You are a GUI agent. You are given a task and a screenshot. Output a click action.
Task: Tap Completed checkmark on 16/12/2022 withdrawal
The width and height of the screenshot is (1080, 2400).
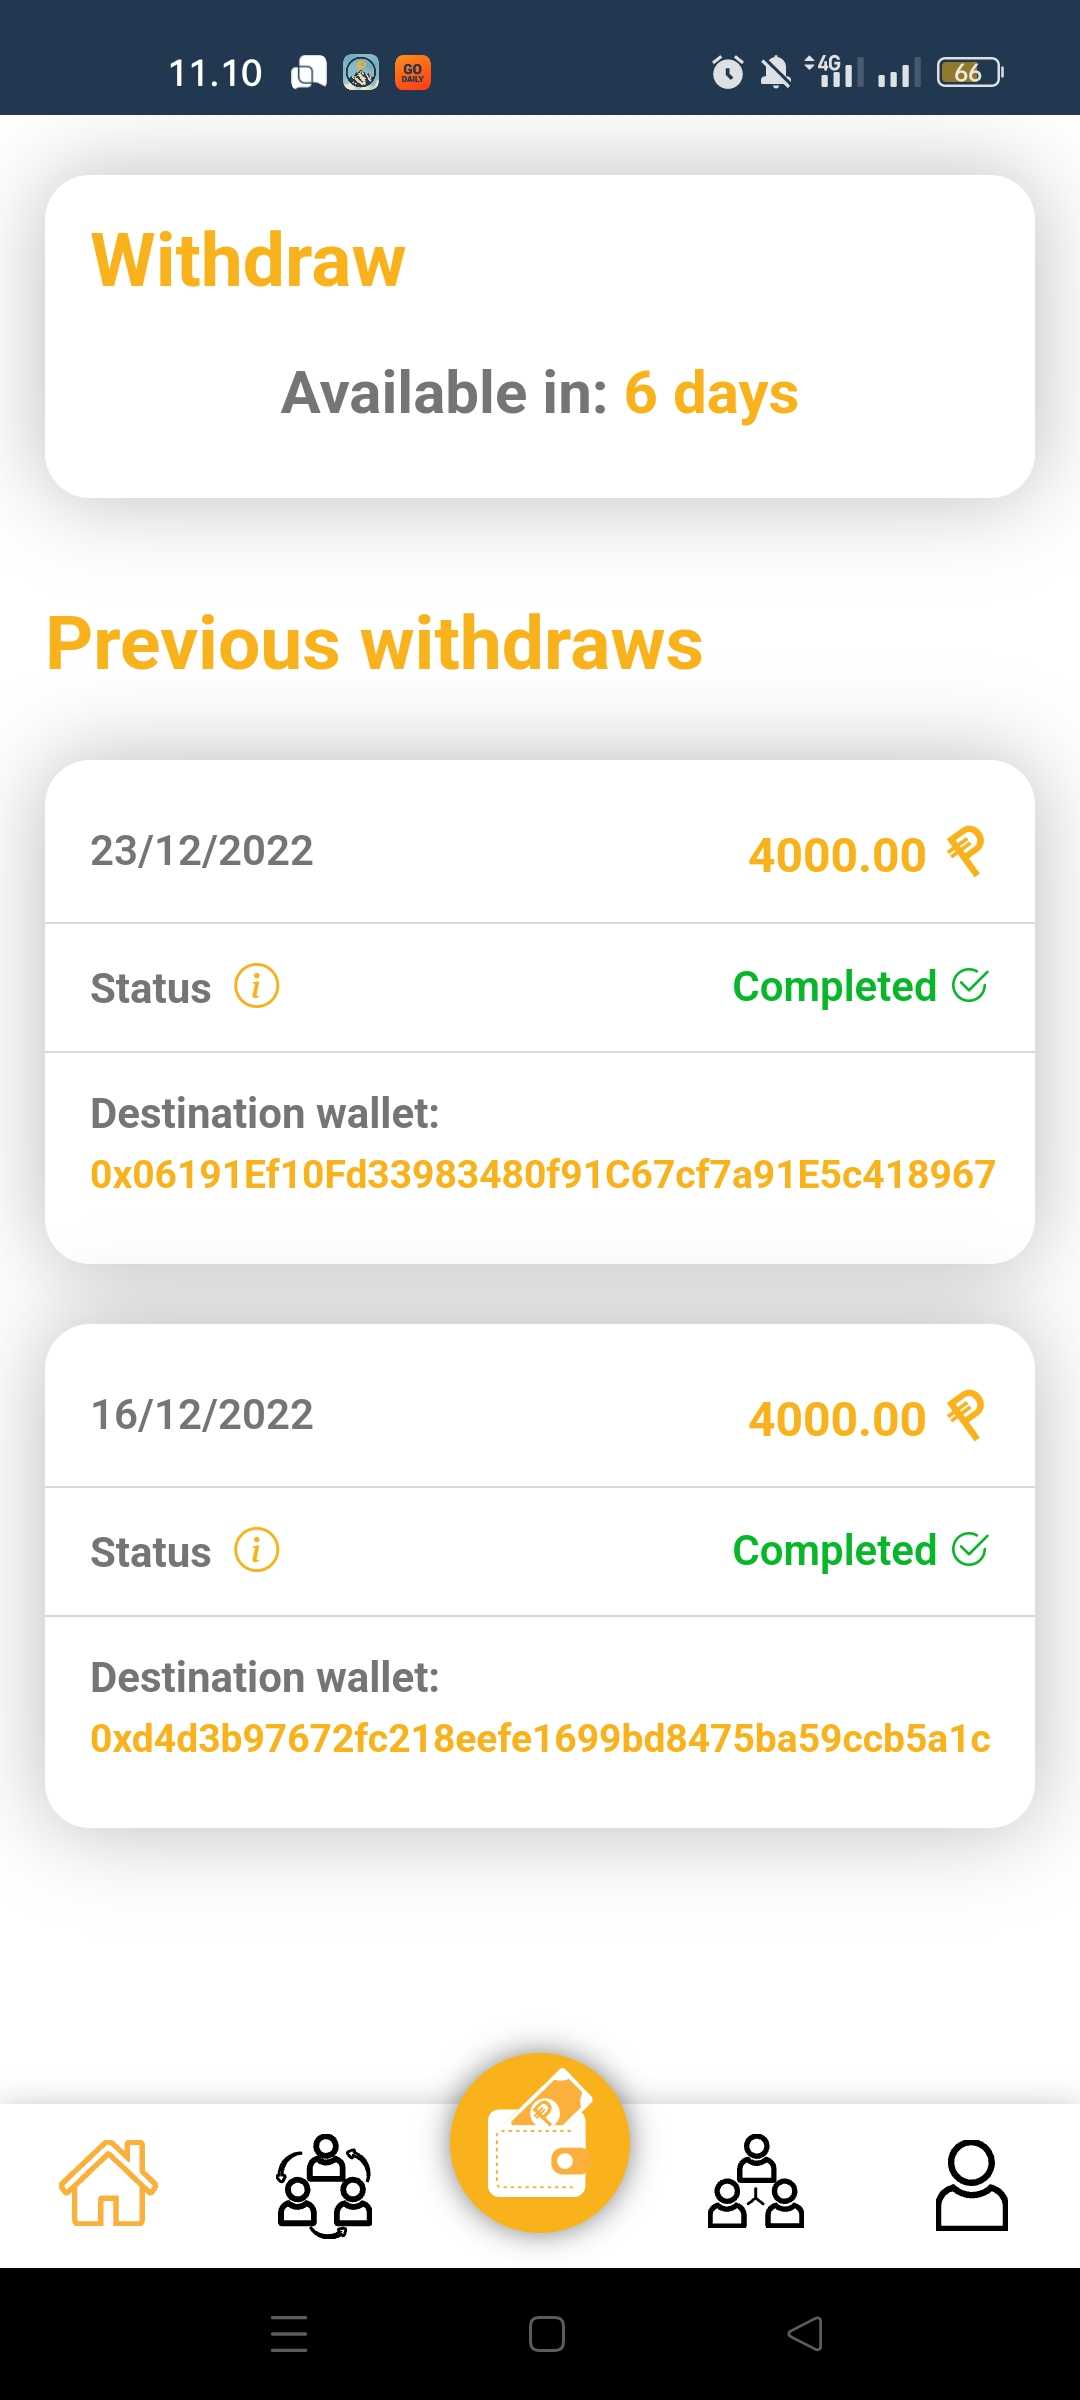969,1549
